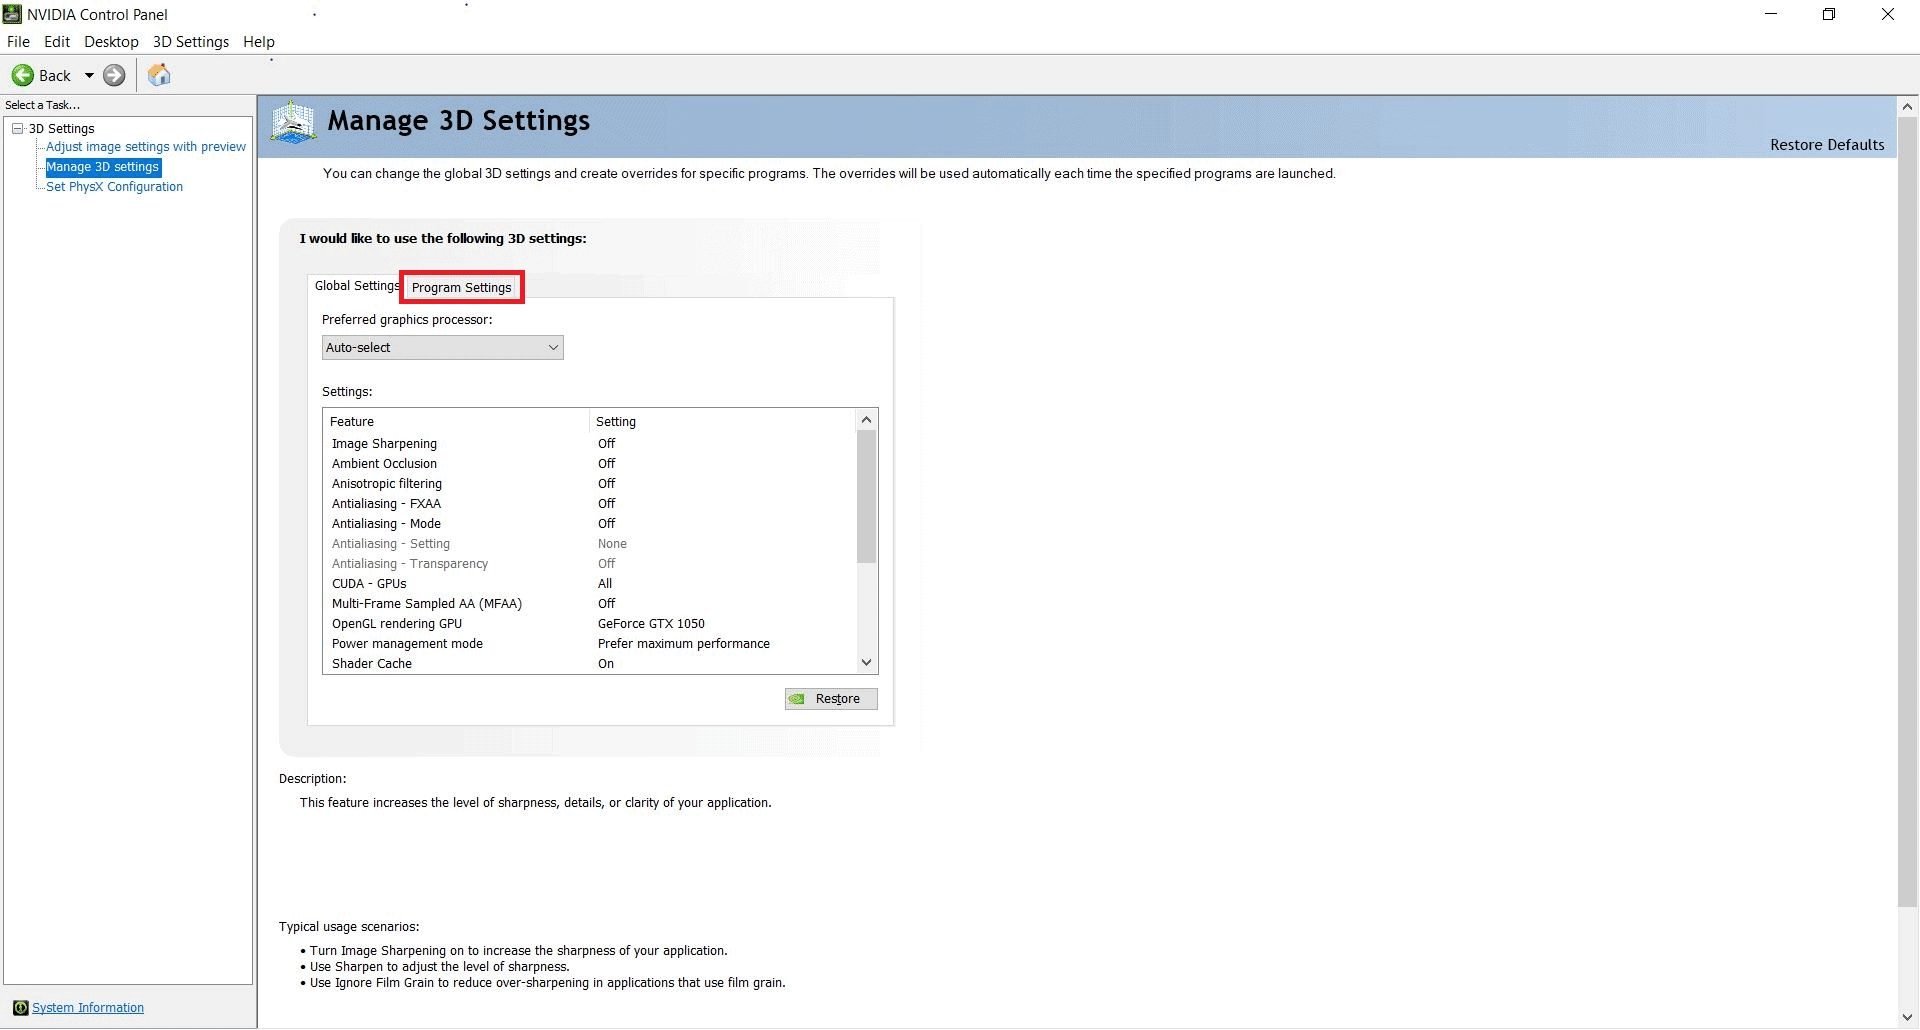The image size is (1920, 1030).
Task: Open Preferred graphics processor dropdown
Action: [443, 347]
